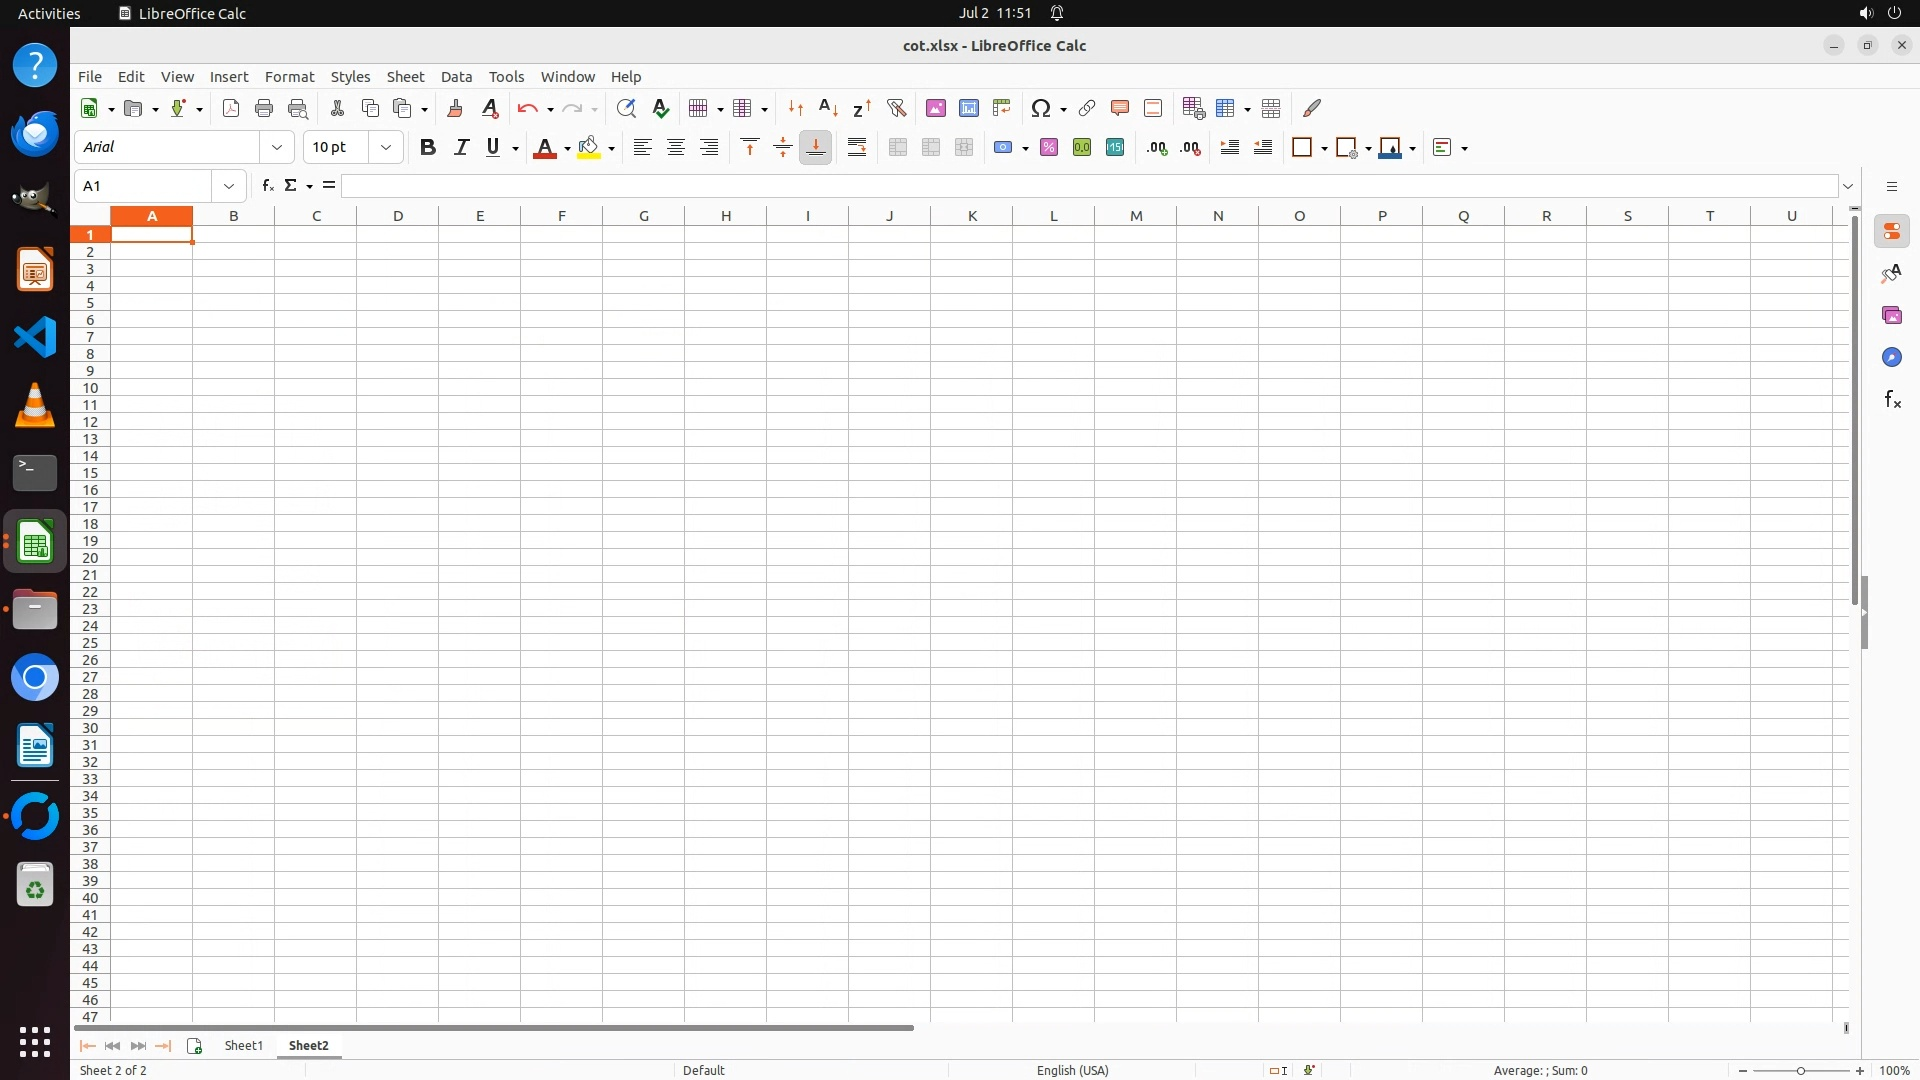
Task: Expand the Font Name dropdown
Action: click(x=277, y=148)
